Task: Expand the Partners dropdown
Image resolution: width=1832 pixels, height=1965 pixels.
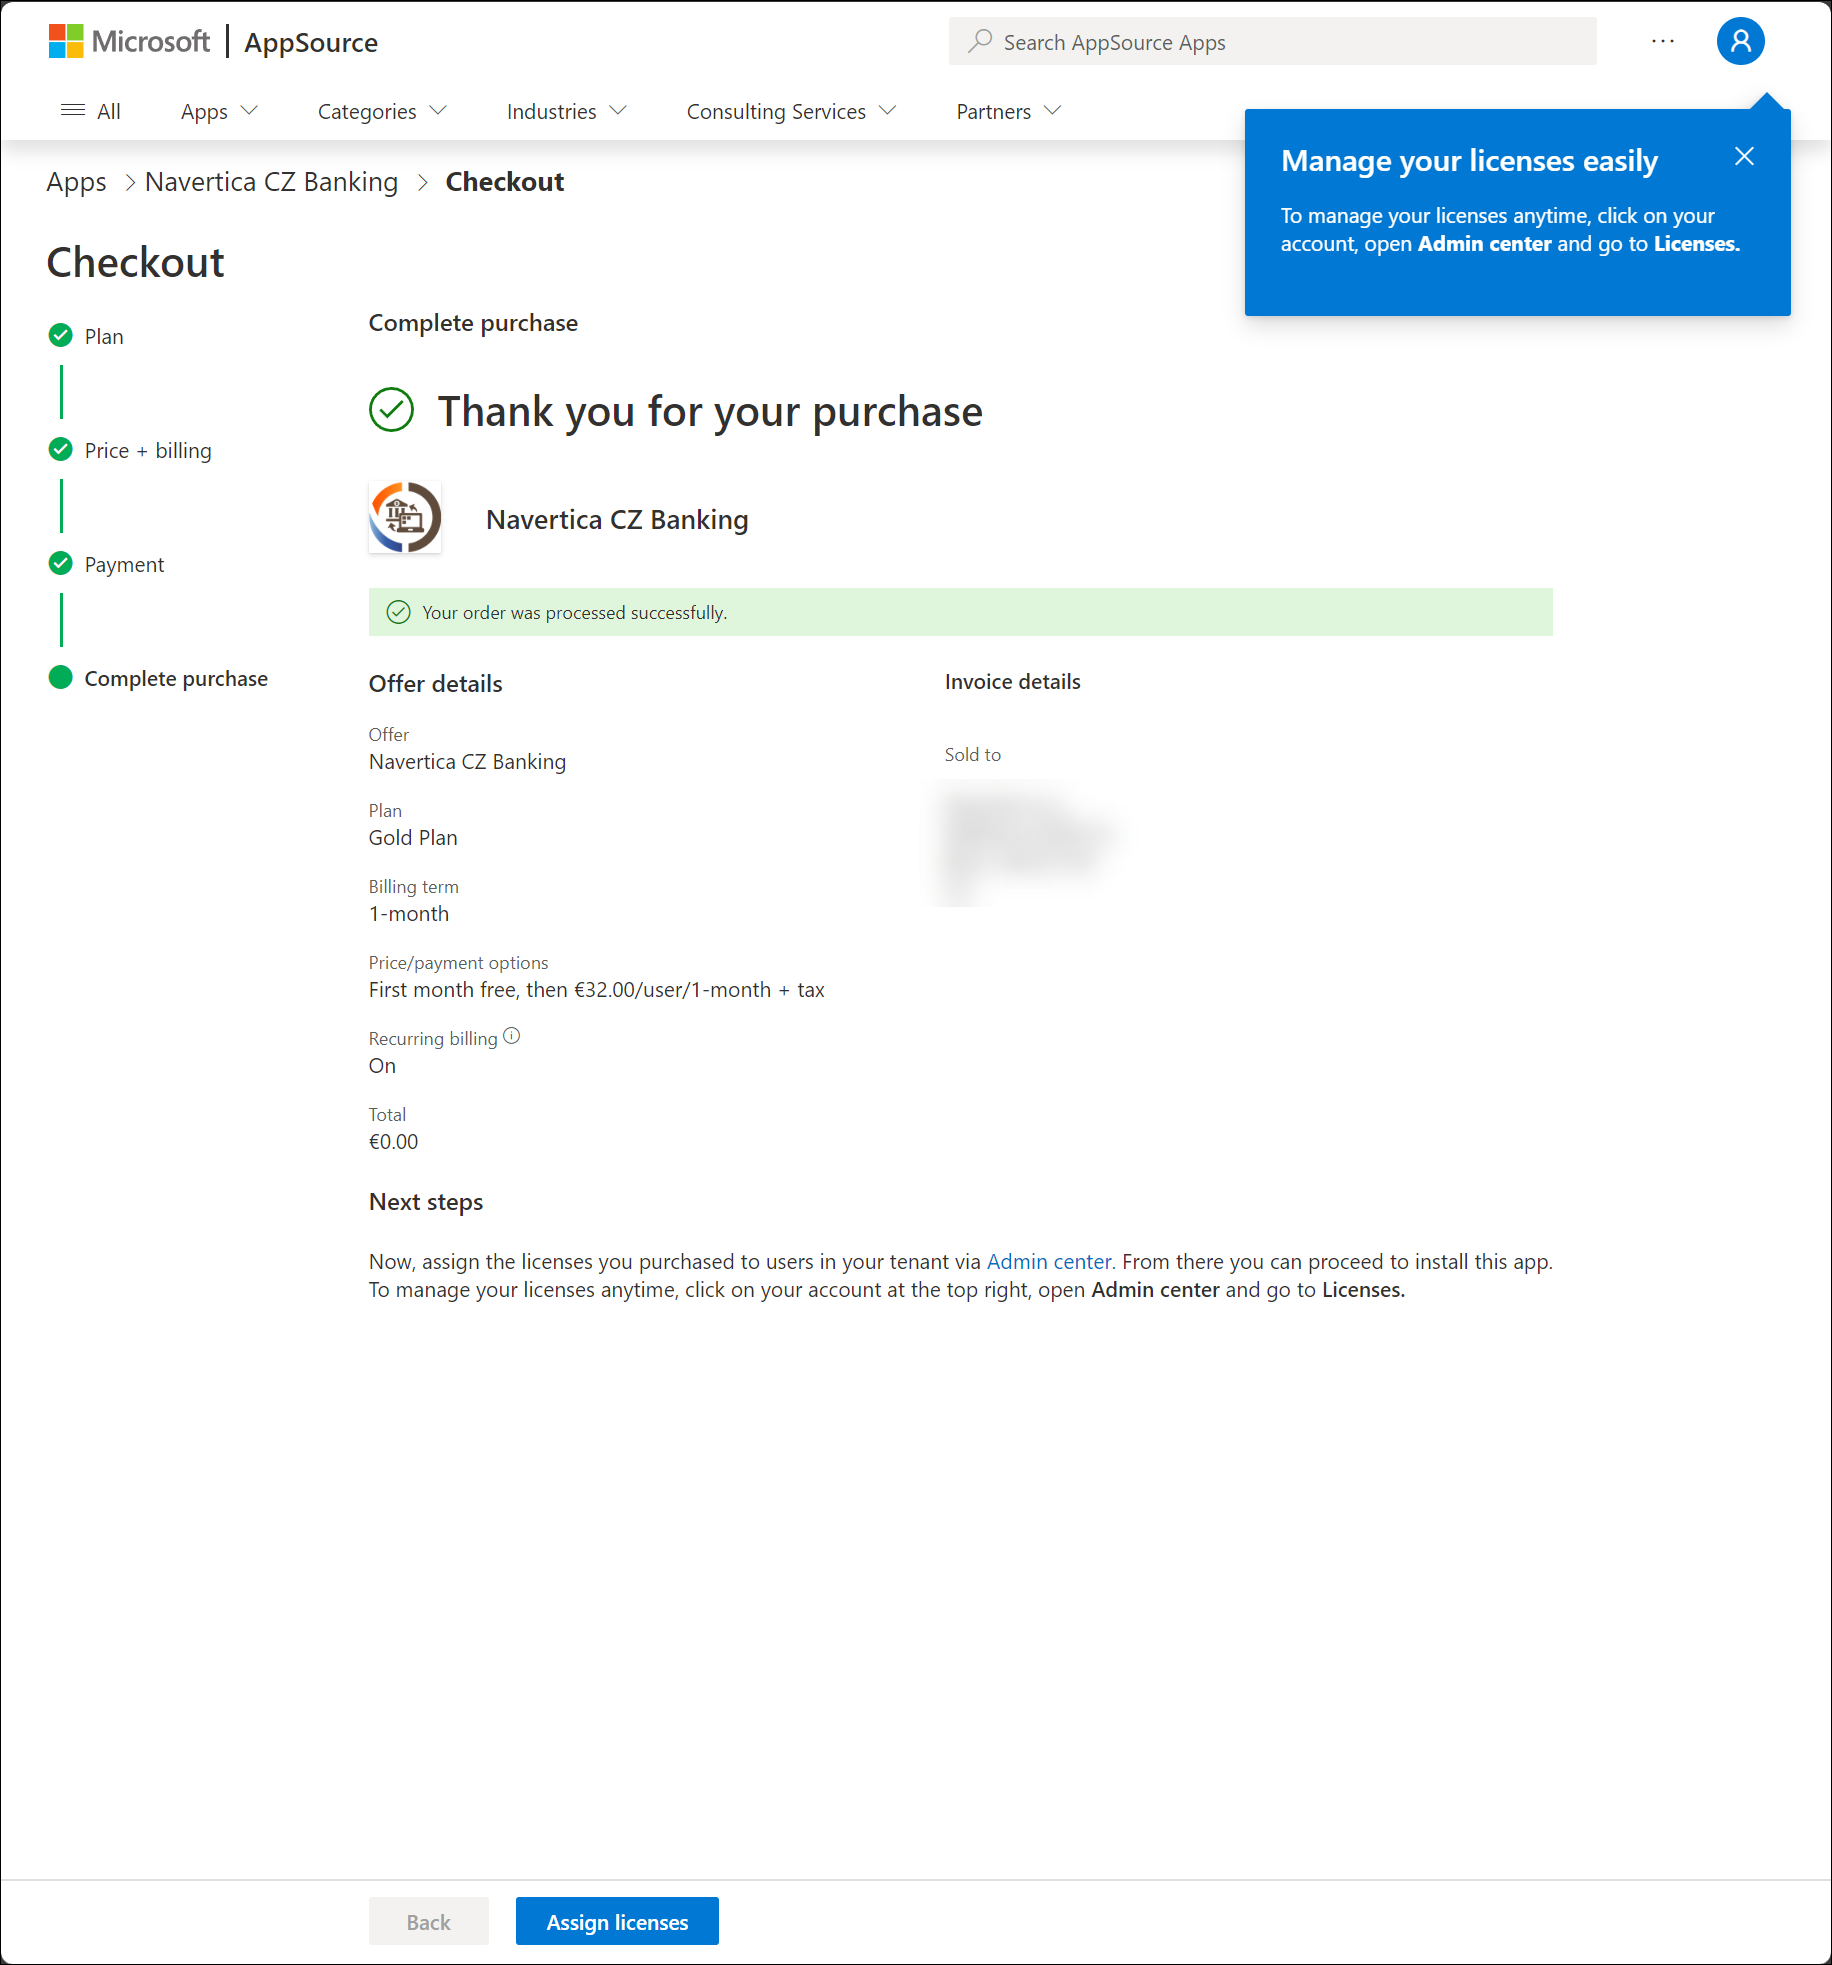Action: coord(1008,111)
